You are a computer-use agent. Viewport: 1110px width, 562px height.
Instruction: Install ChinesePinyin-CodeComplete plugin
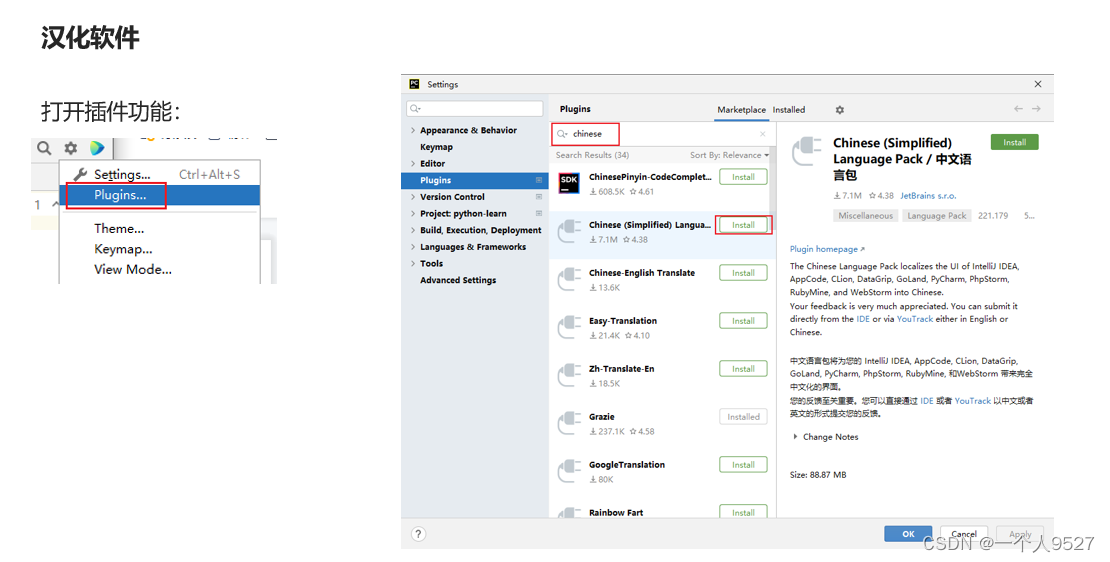click(743, 177)
